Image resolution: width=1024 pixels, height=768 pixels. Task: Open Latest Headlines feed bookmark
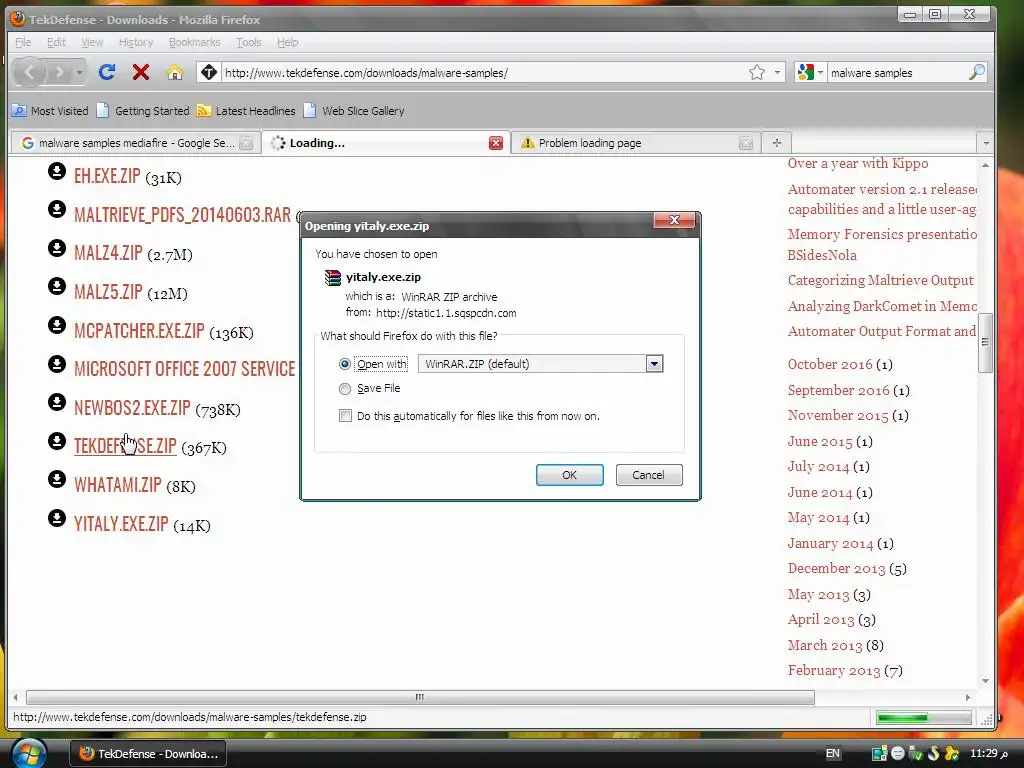[x=247, y=111]
